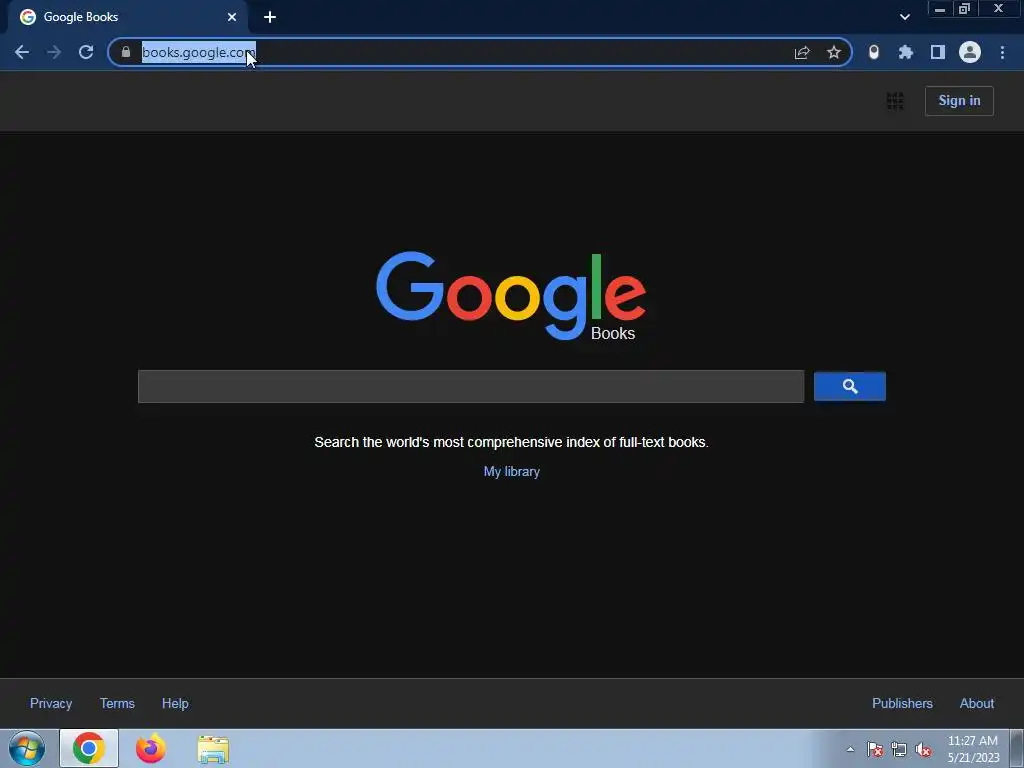Open the mouse-shaped extension icon
This screenshot has width=1024, height=768.
(874, 52)
